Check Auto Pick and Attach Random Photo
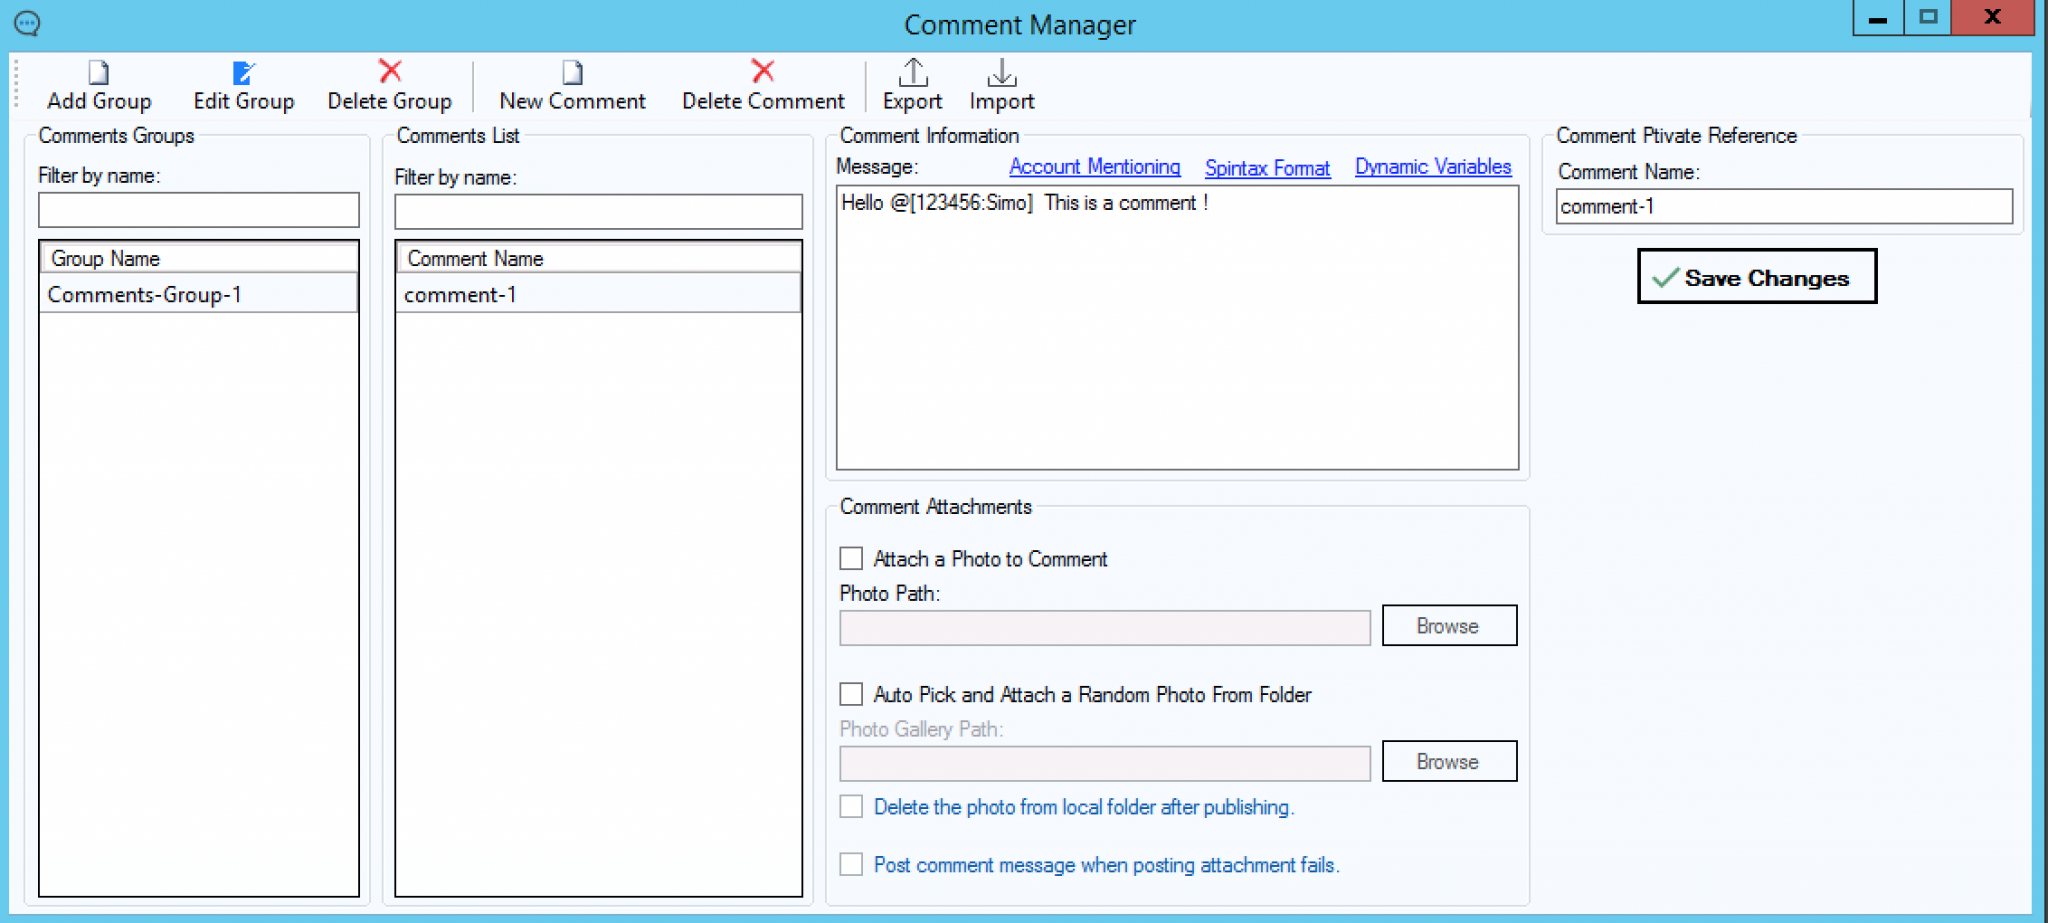This screenshot has width=2048, height=923. [x=851, y=694]
